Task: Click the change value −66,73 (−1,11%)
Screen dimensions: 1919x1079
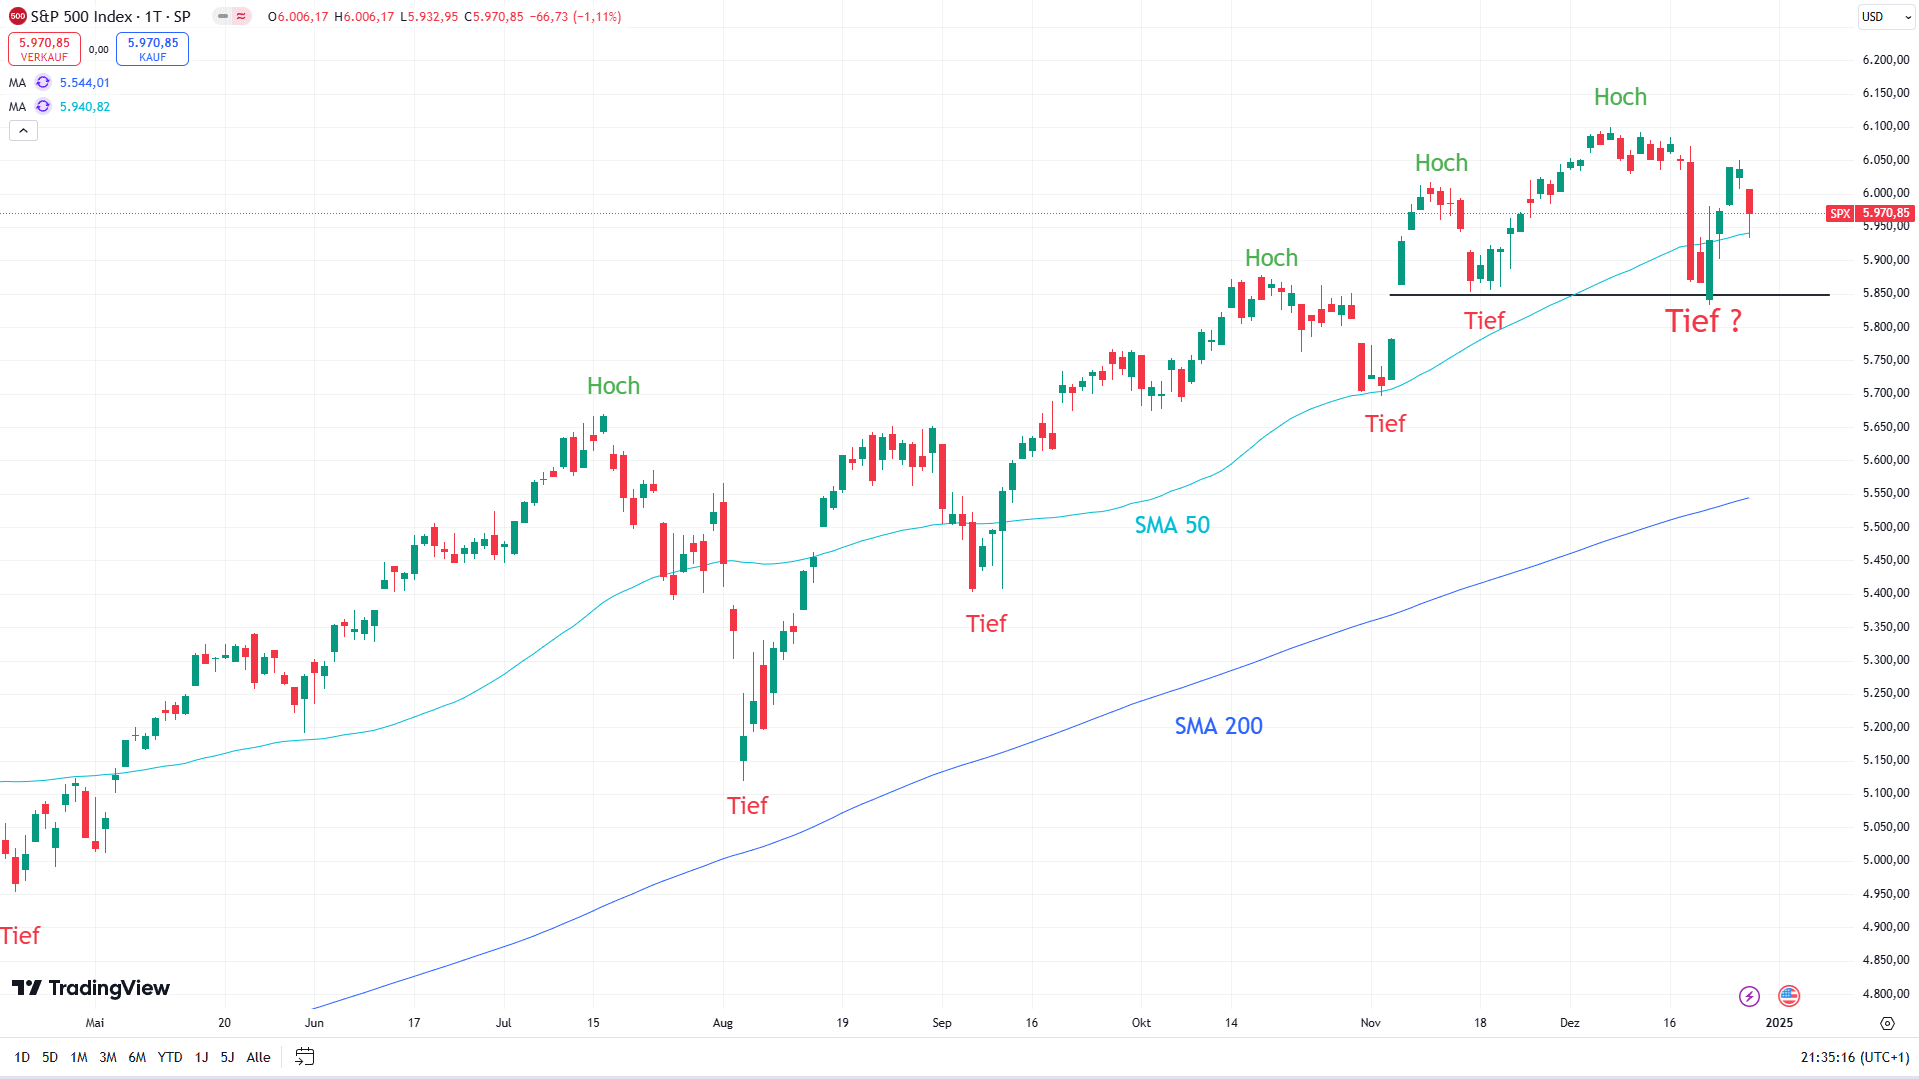Action: click(x=575, y=17)
